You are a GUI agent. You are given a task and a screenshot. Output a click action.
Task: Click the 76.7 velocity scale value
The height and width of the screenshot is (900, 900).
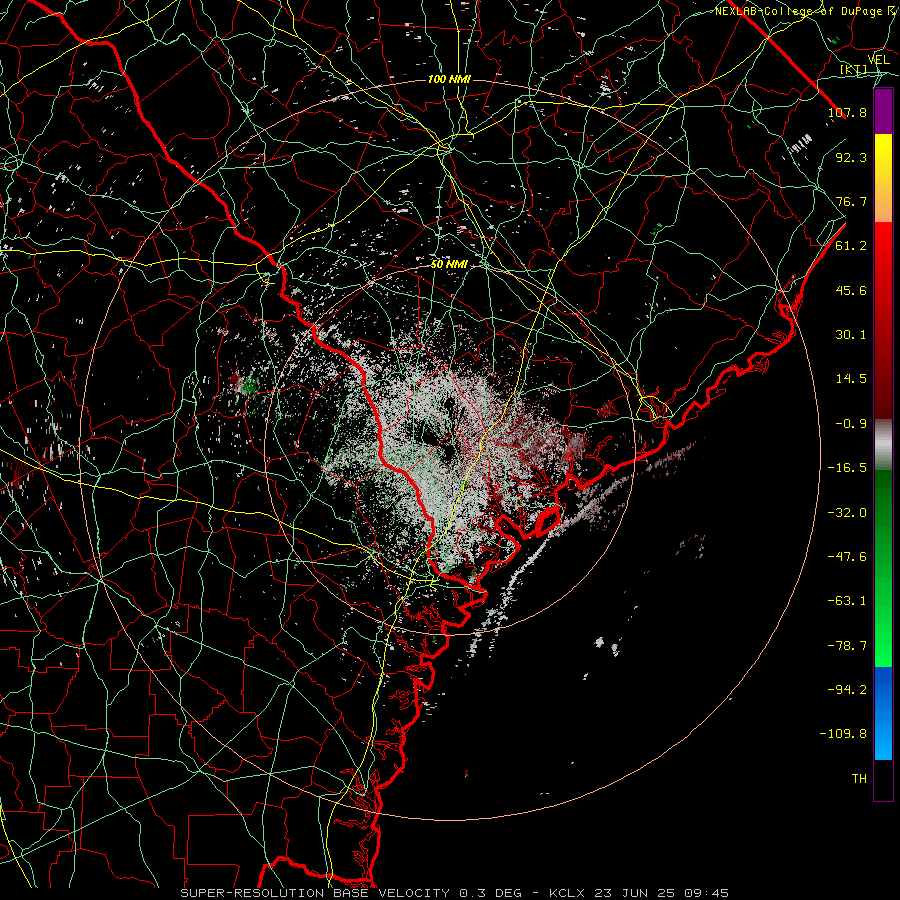[851, 201]
